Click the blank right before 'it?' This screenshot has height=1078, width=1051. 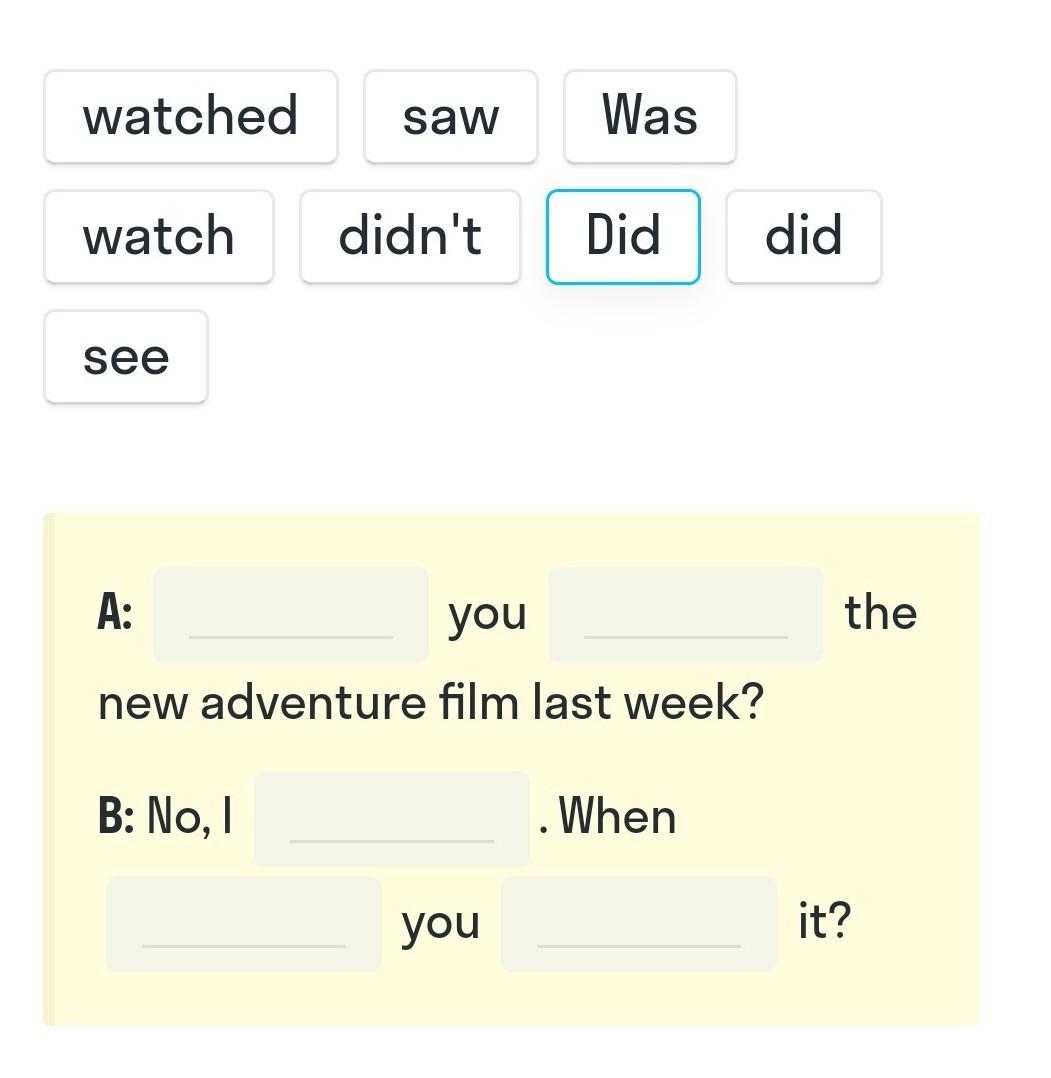639,923
